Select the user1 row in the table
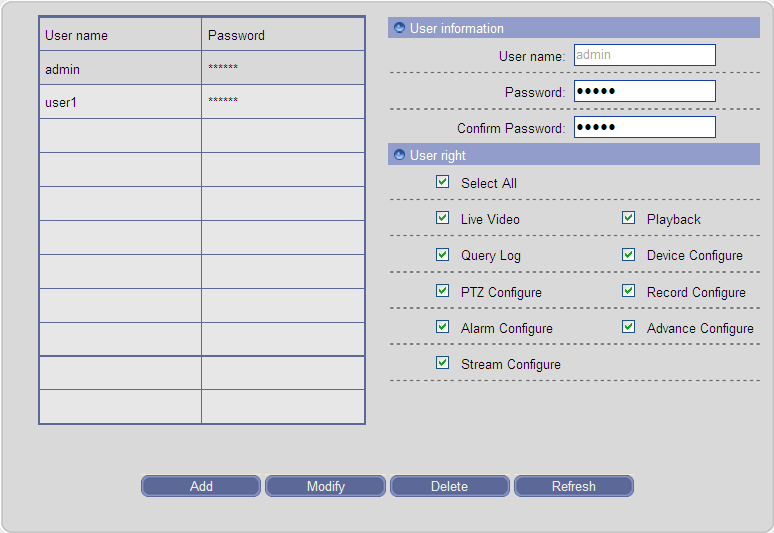The height and width of the screenshot is (533, 774). 202,102
